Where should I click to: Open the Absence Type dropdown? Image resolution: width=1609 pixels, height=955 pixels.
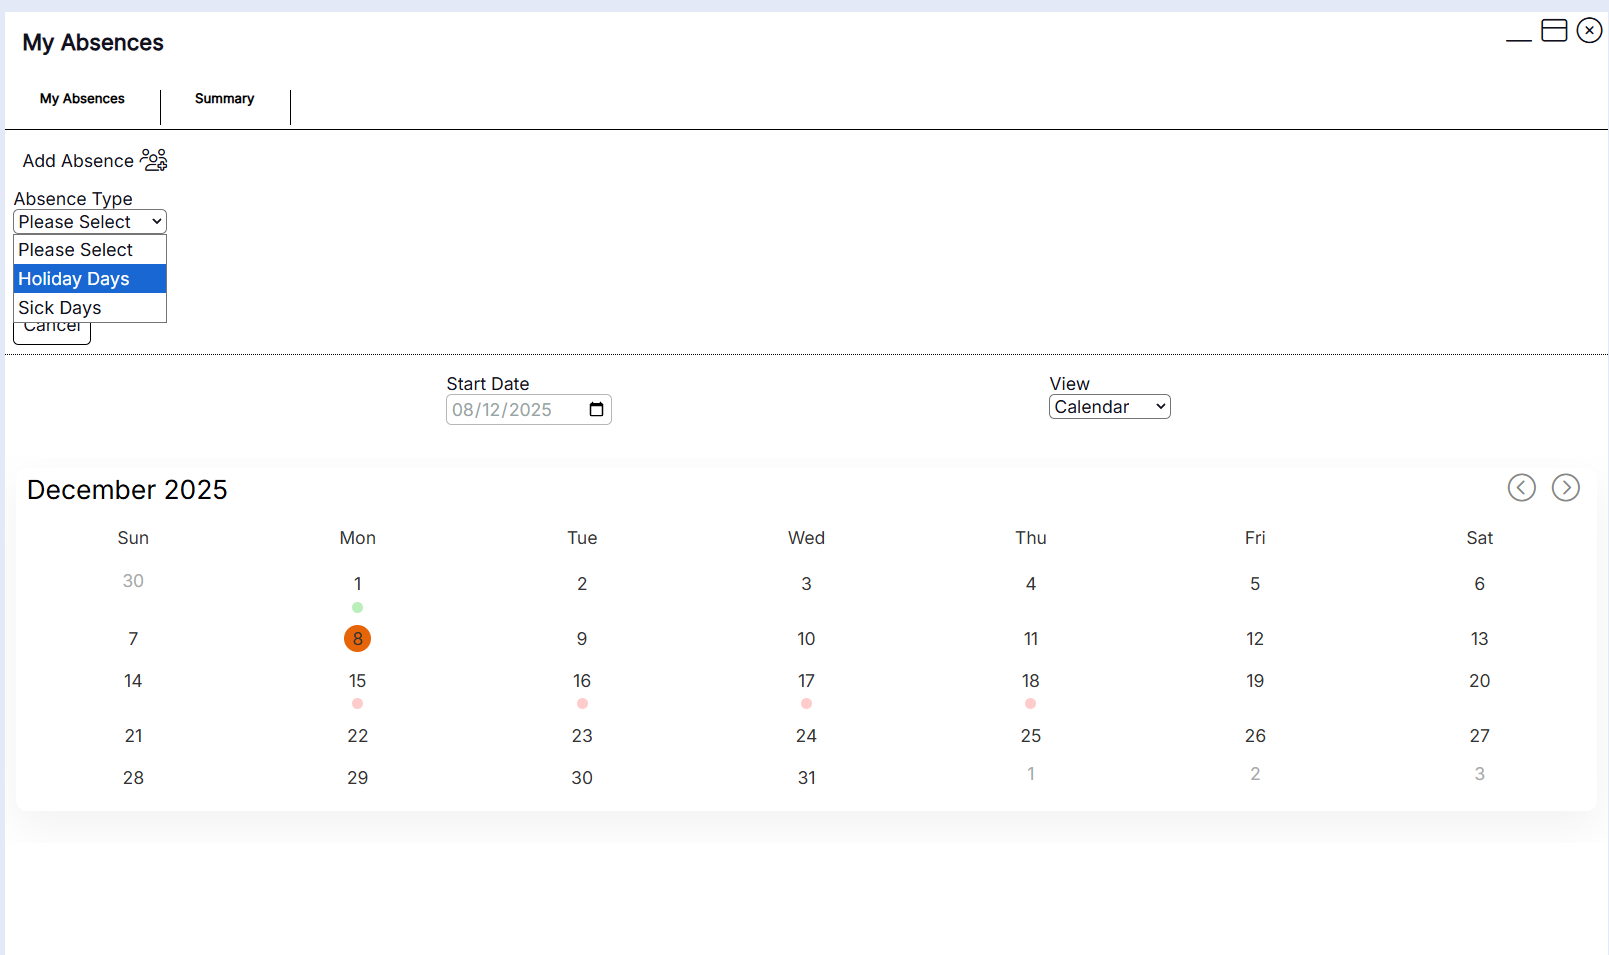point(90,222)
